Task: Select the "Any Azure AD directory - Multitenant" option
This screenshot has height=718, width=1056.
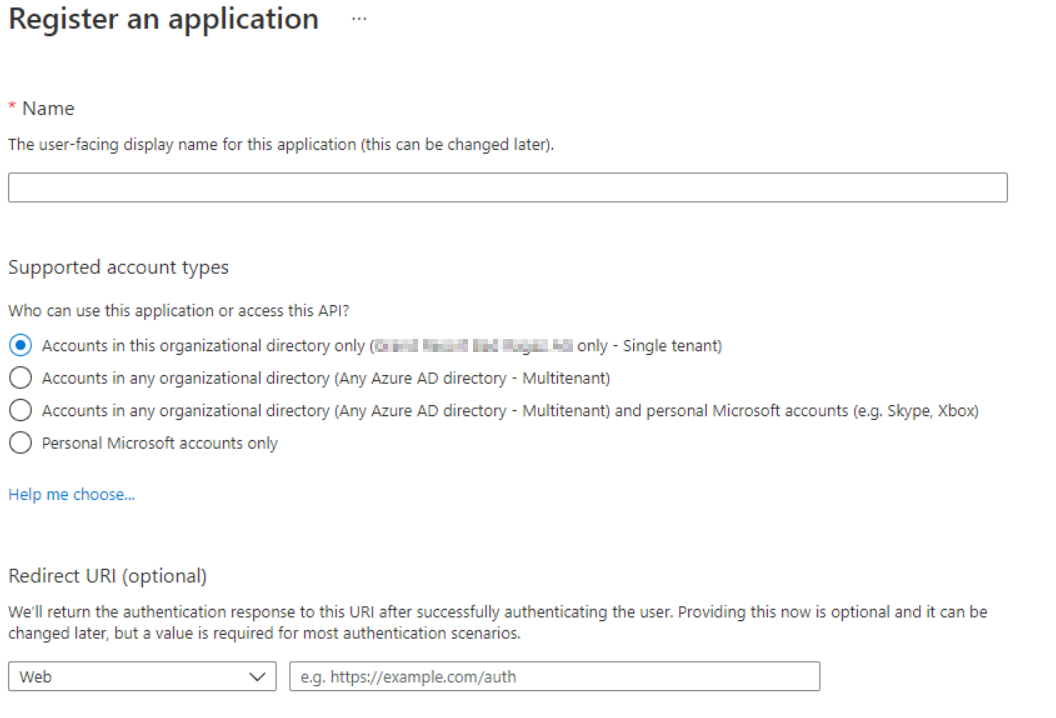Action: [19, 378]
